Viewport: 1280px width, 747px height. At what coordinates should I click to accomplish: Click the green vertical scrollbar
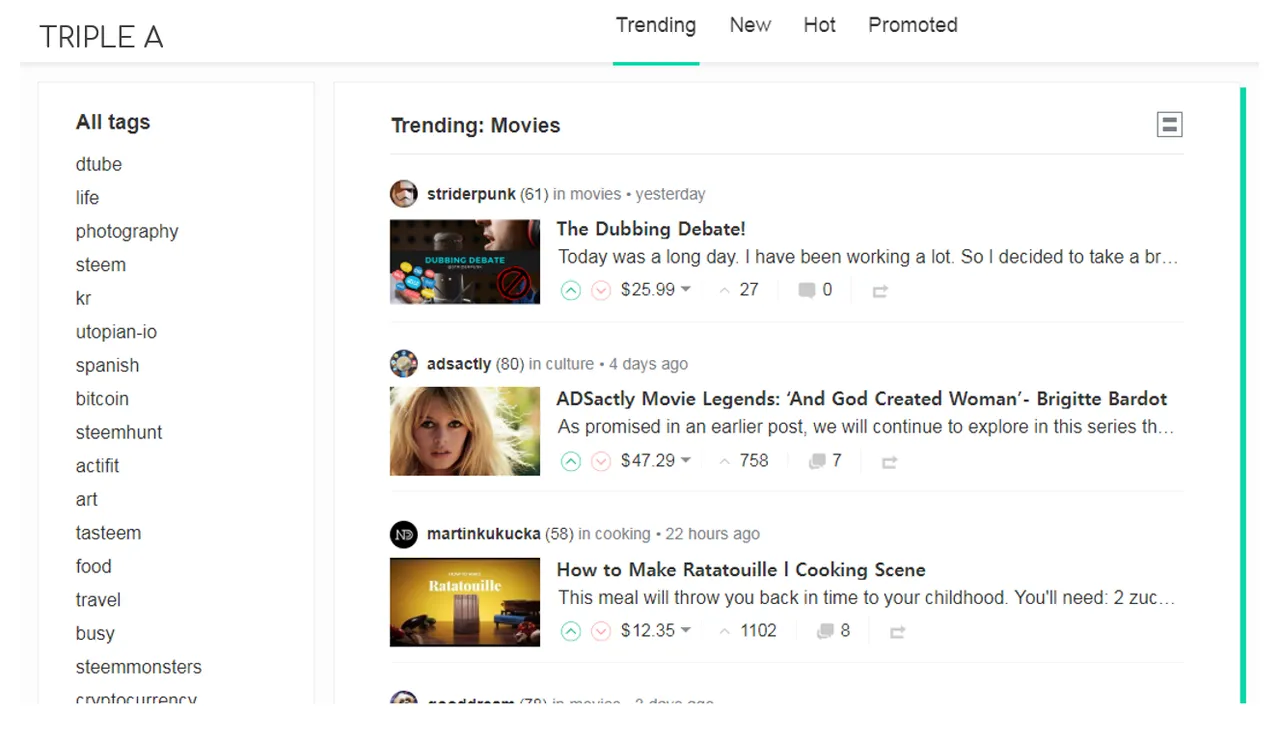(x=1243, y=395)
